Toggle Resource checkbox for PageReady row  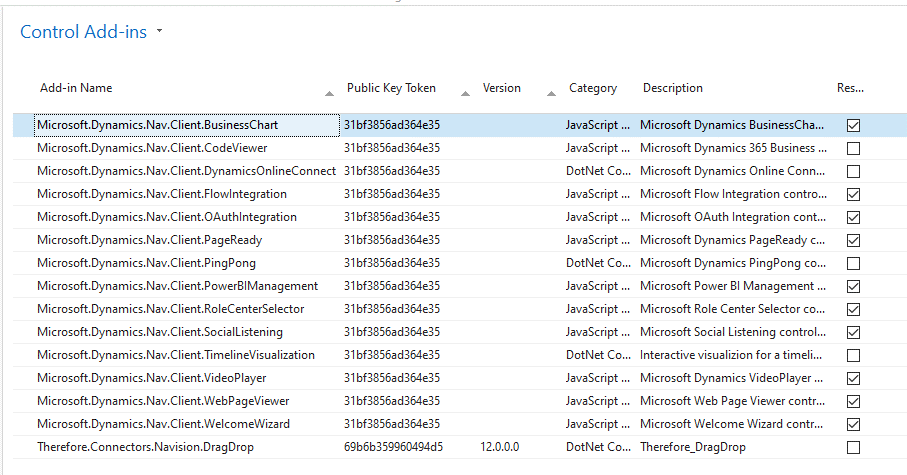[853, 241]
